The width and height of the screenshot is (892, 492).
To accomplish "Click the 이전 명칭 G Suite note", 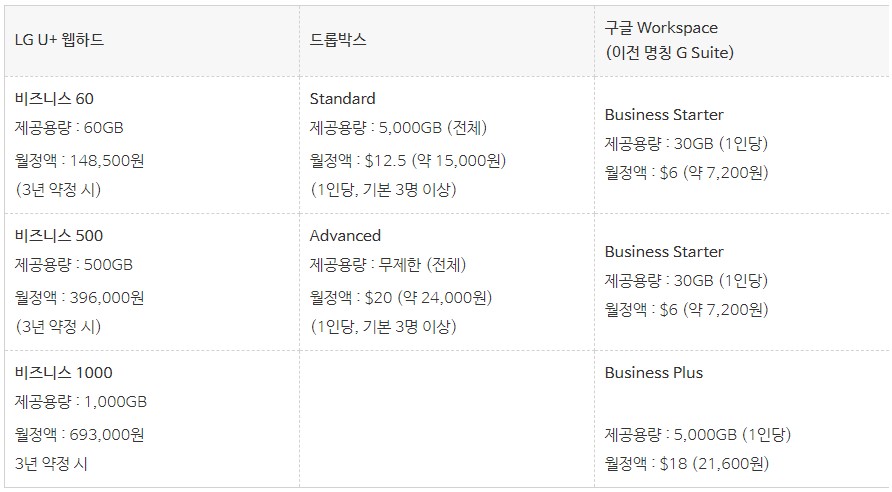I will (x=669, y=52).
